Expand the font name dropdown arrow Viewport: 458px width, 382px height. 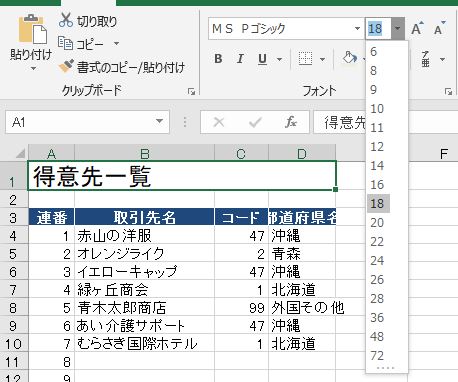point(357,29)
